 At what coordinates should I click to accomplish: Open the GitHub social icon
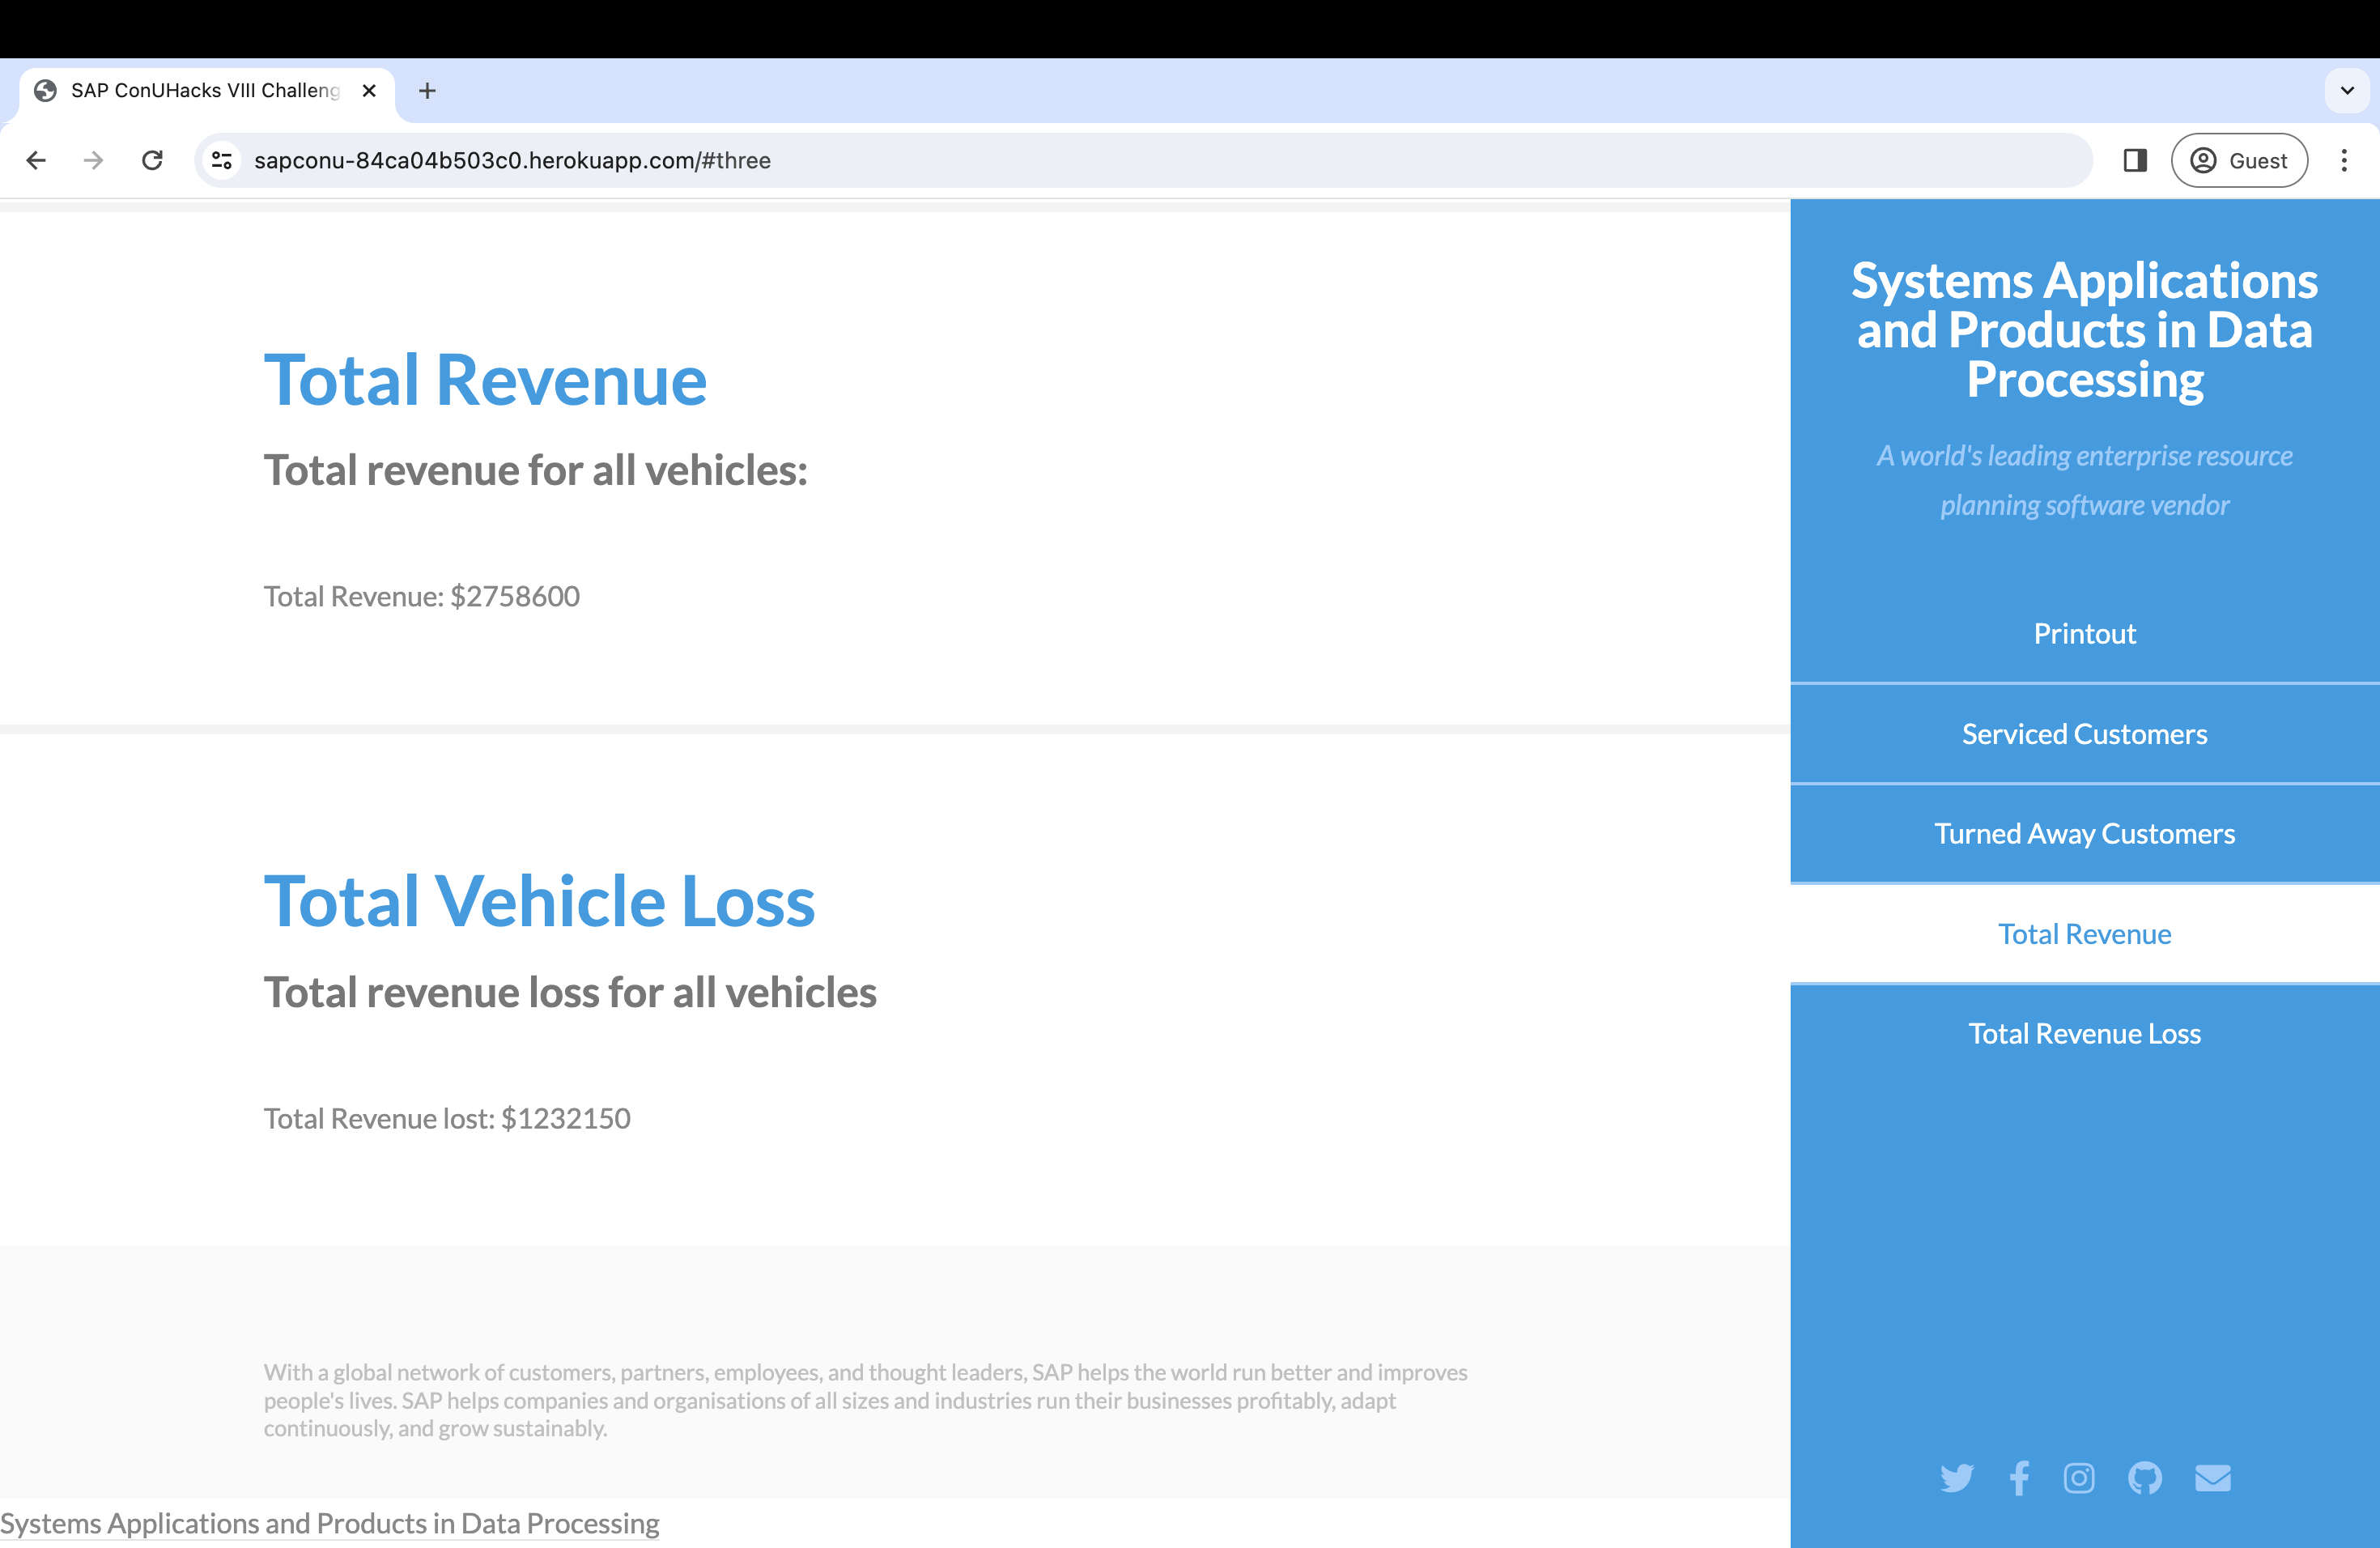[2145, 1478]
